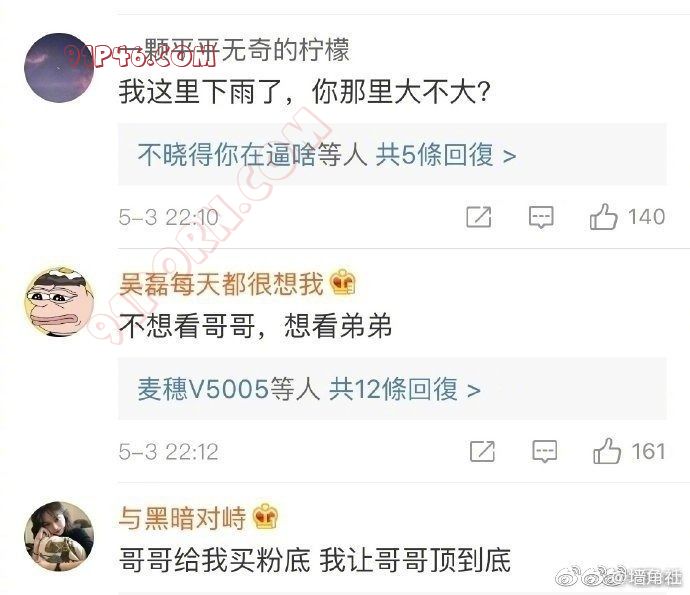
Task: Click the arrow after 共12條回復
Action: coord(473,390)
